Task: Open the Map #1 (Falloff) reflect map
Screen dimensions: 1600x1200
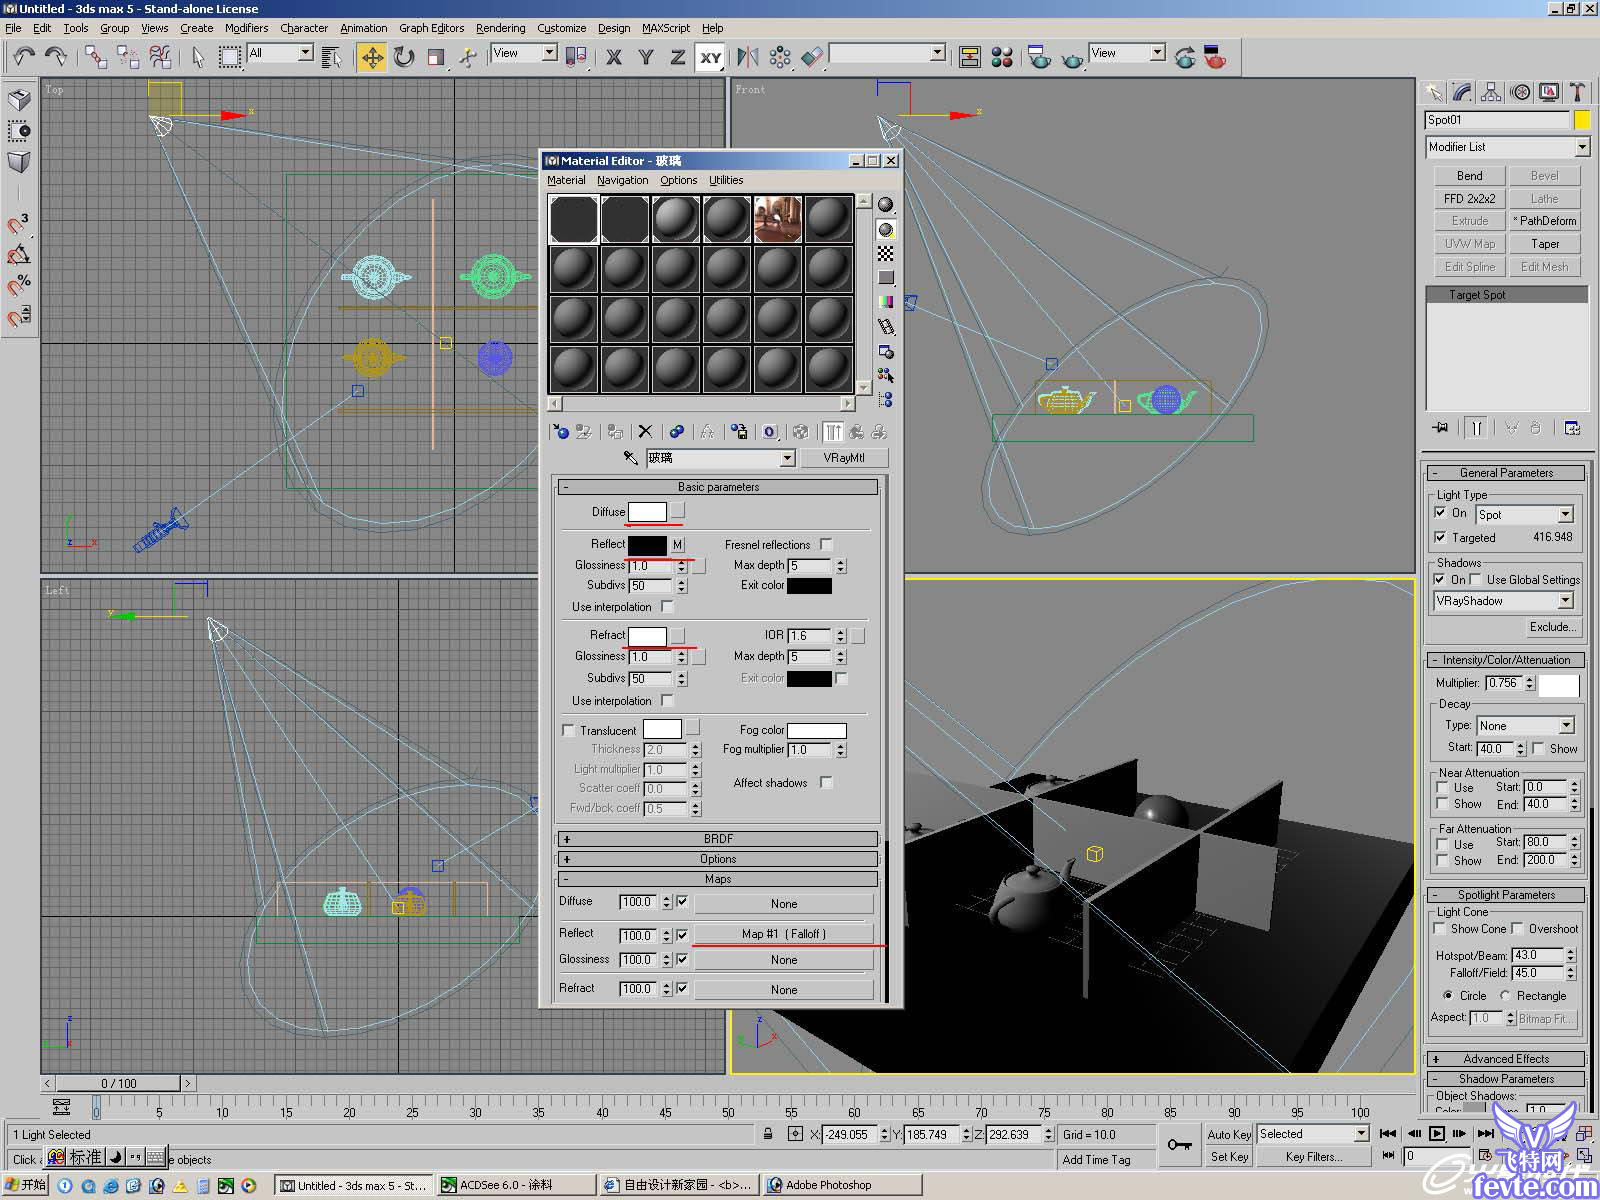Action: [x=783, y=934]
